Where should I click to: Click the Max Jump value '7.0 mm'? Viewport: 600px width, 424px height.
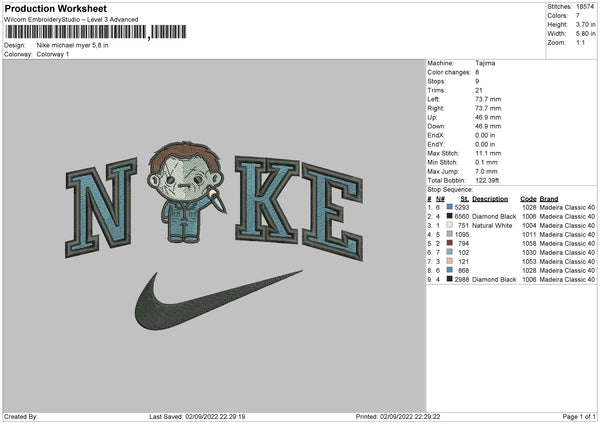(x=486, y=171)
